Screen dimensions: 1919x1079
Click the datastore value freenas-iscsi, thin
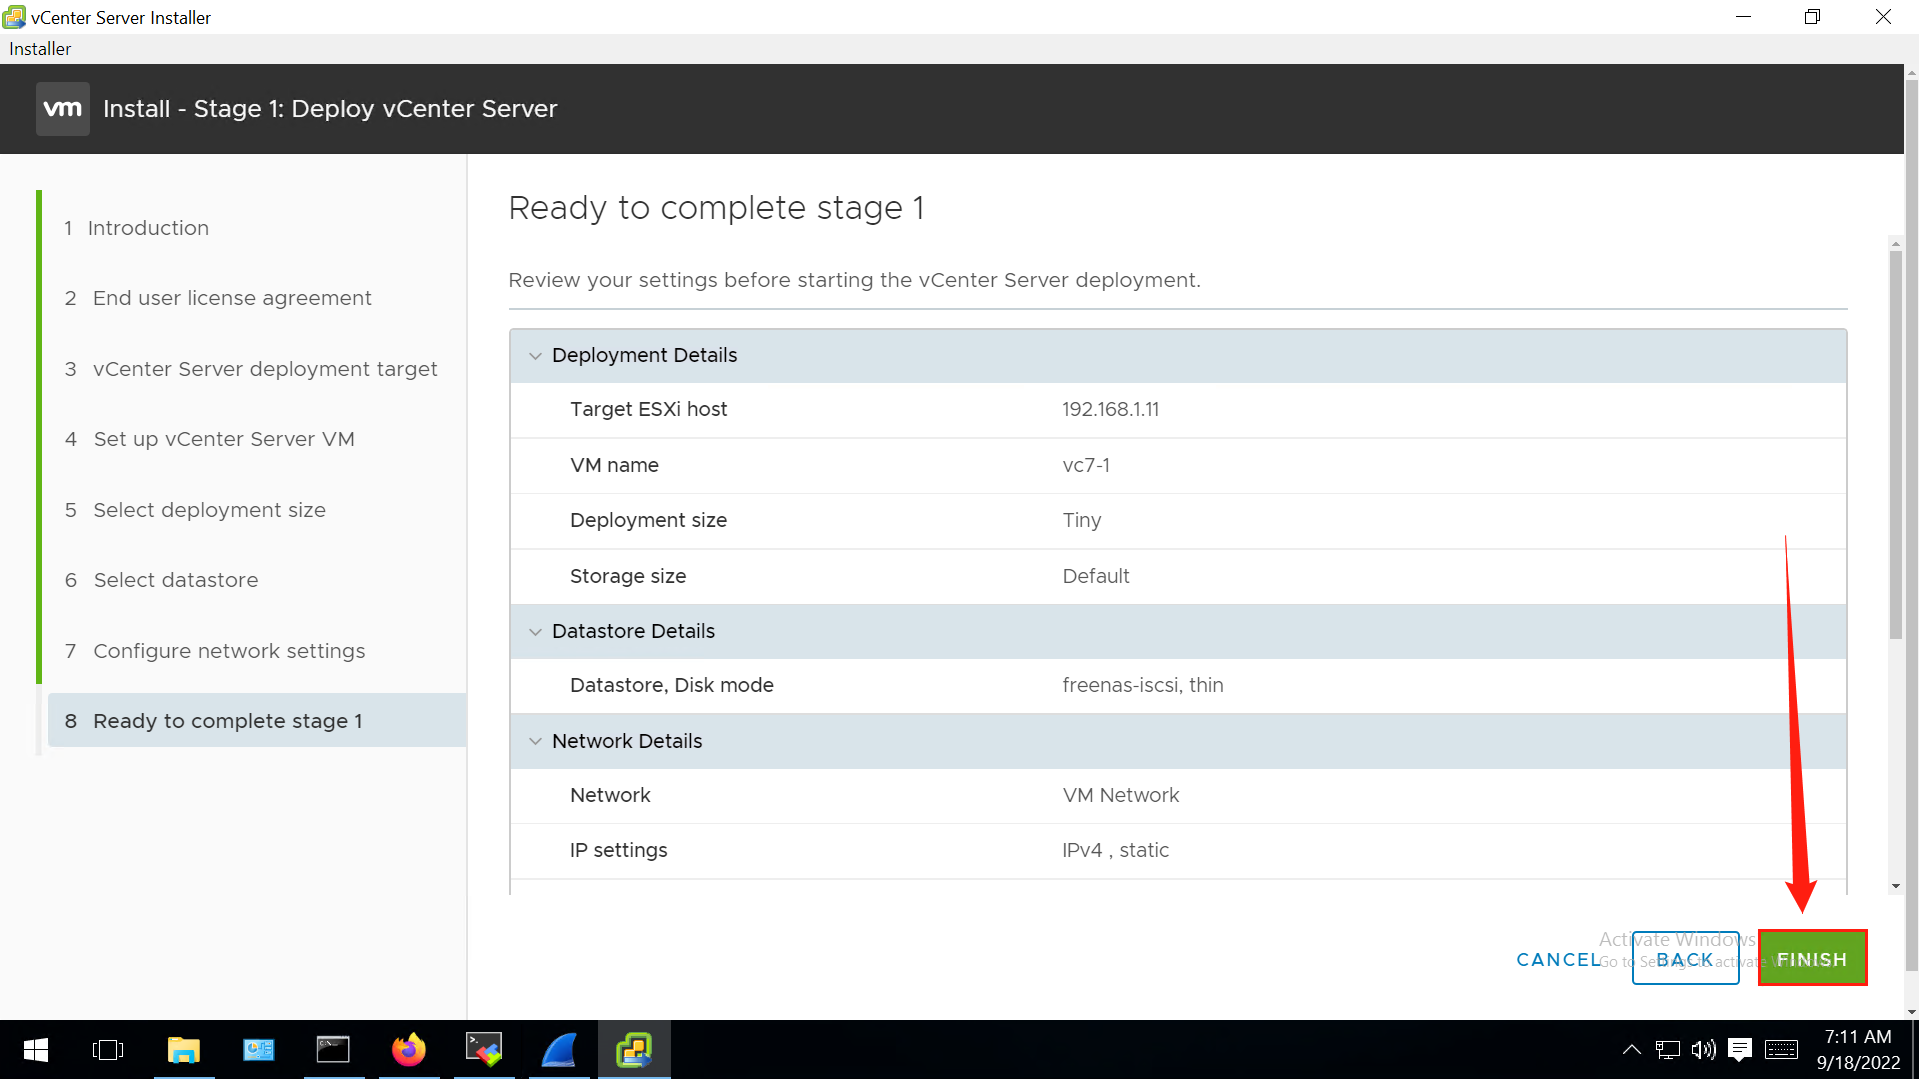(1143, 686)
